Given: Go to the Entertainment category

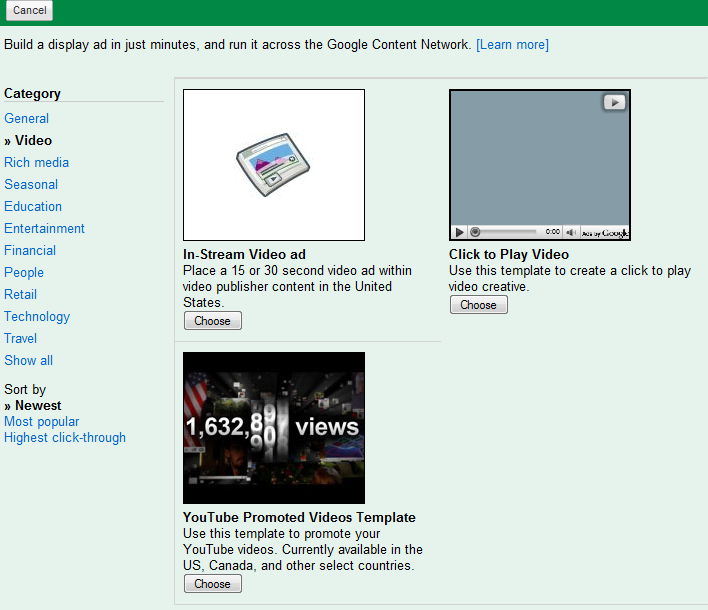Looking at the screenshot, I should (x=44, y=228).
